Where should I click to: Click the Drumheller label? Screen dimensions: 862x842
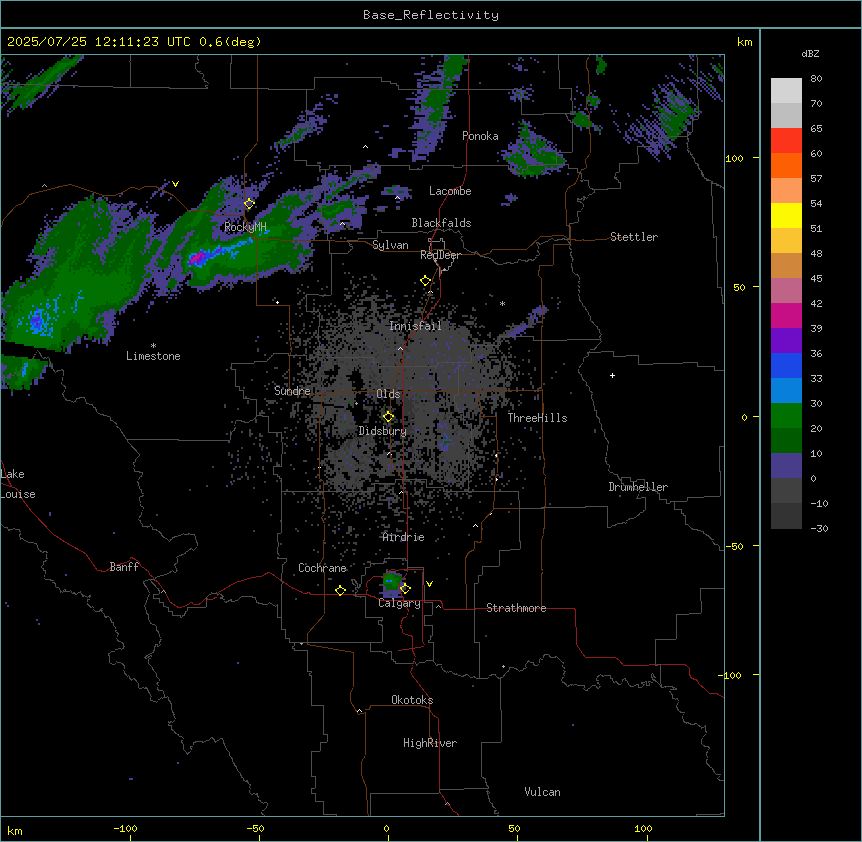(638, 487)
